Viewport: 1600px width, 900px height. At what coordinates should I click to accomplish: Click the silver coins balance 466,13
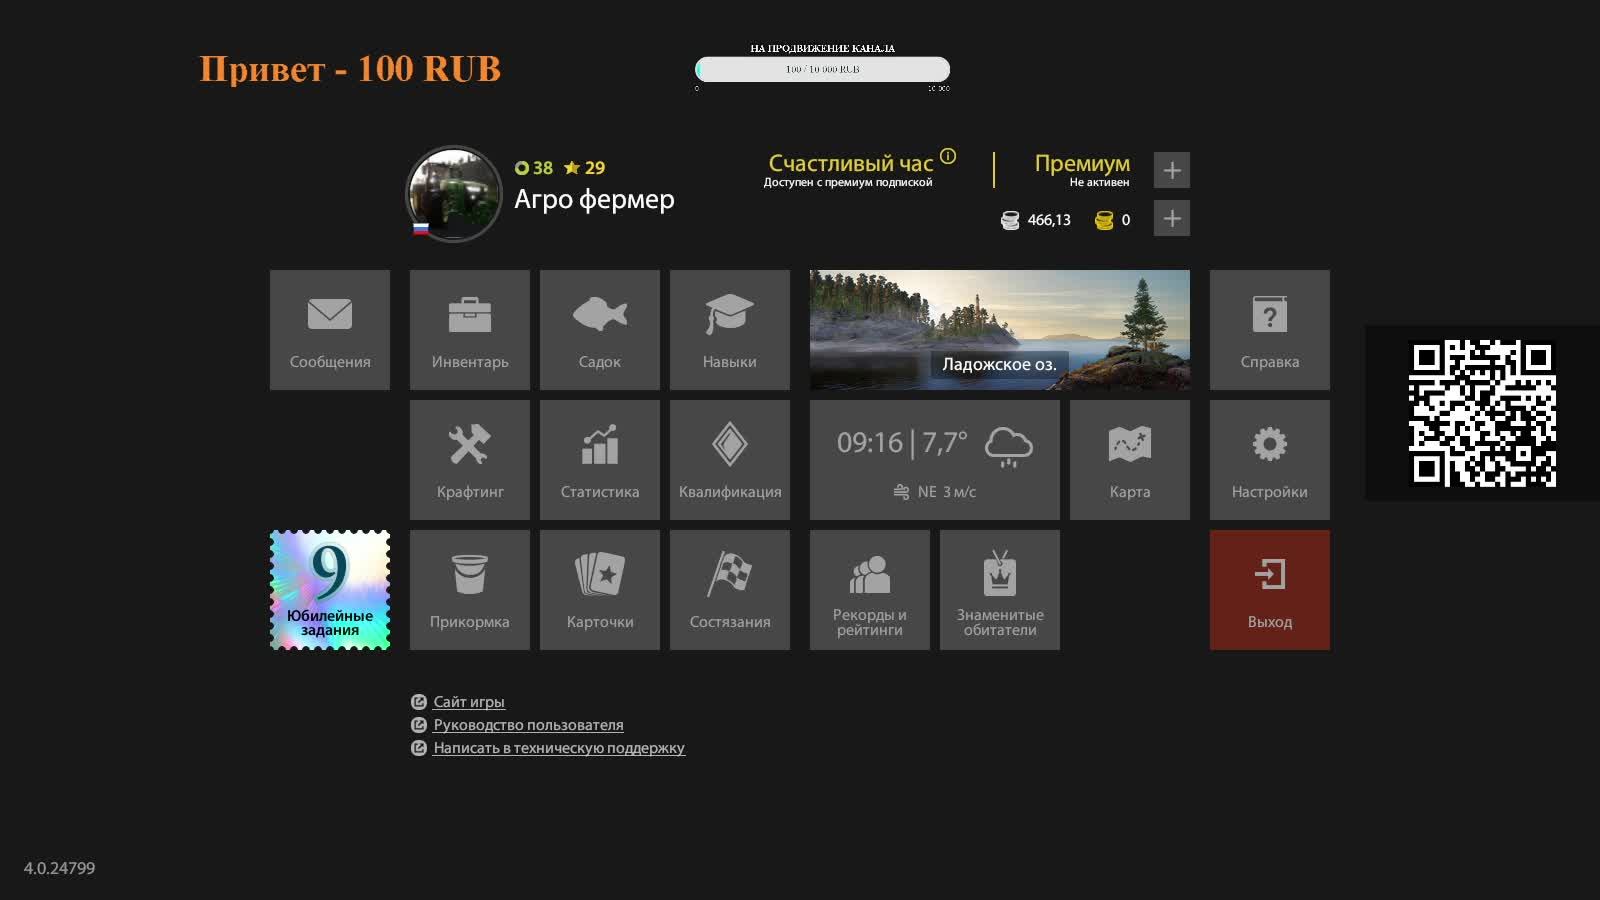tap(1036, 220)
